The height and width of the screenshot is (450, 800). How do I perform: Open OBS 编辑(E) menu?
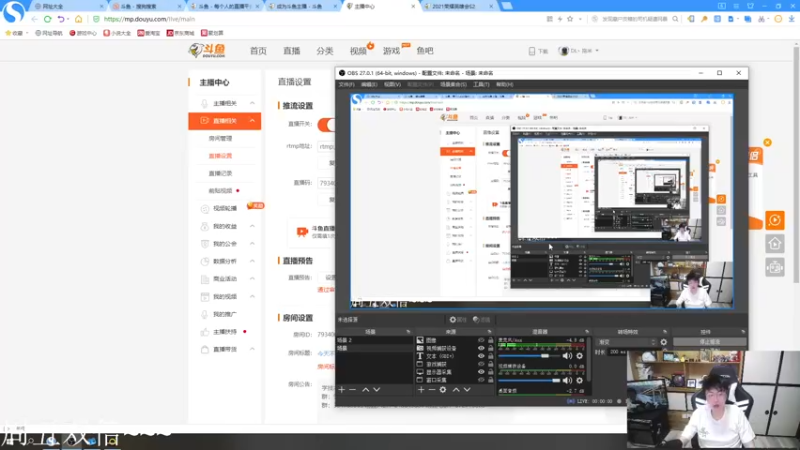coord(369,85)
